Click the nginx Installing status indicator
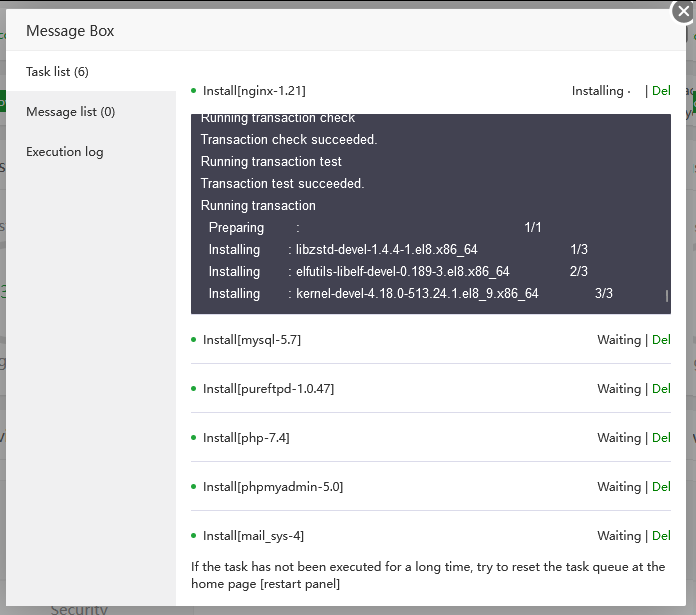Image resolution: width=696 pixels, height=615 pixels. point(600,91)
